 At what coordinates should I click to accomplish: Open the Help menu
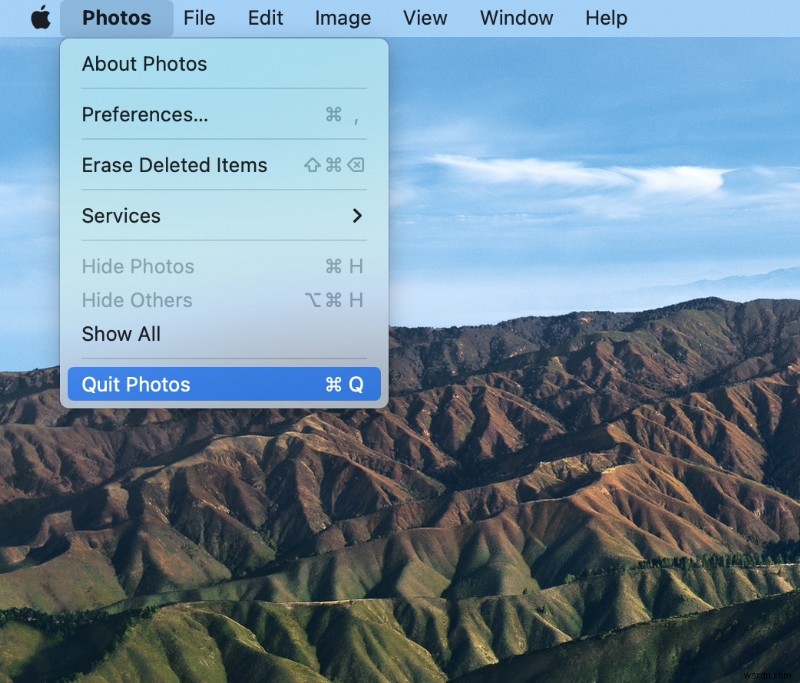pyautogui.click(x=605, y=17)
